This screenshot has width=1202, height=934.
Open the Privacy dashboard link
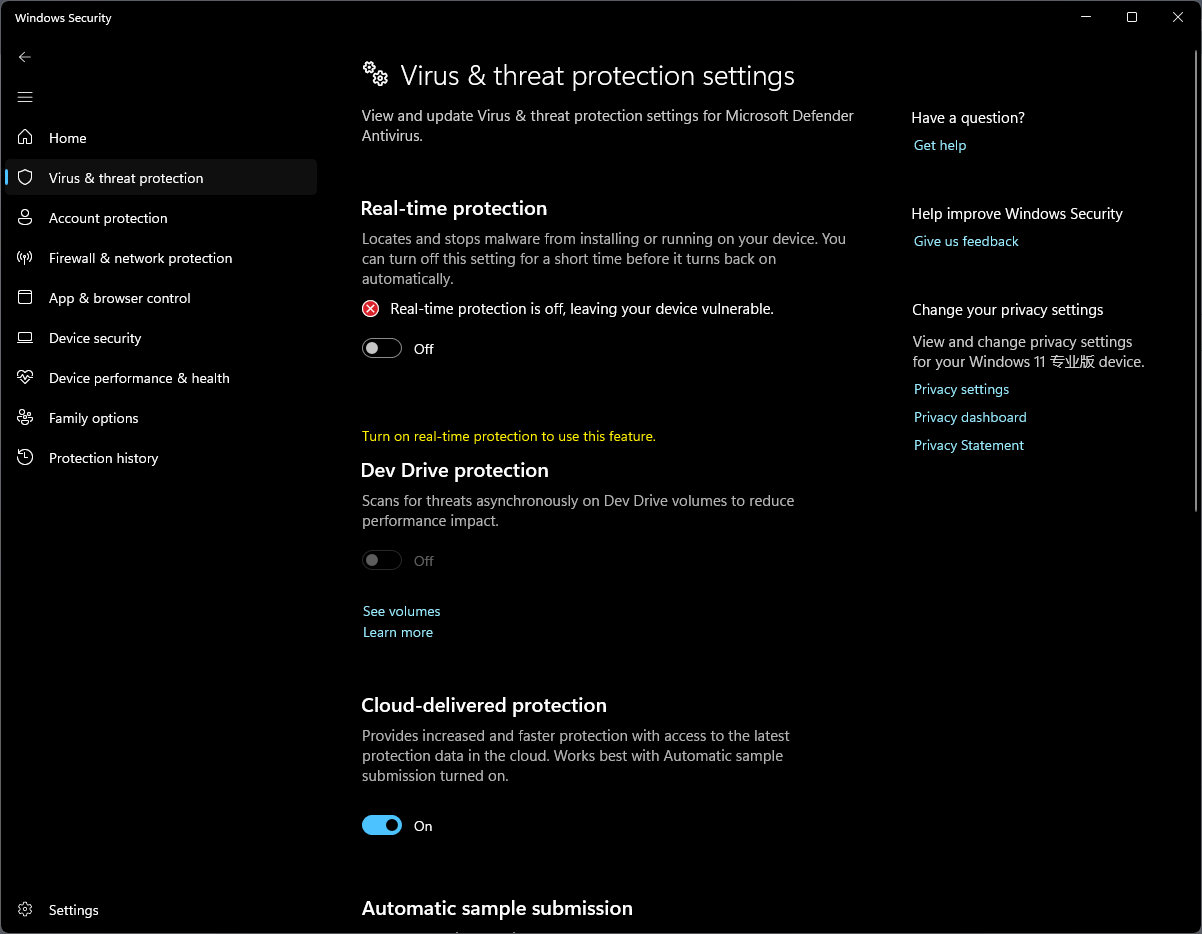pyautogui.click(x=970, y=418)
